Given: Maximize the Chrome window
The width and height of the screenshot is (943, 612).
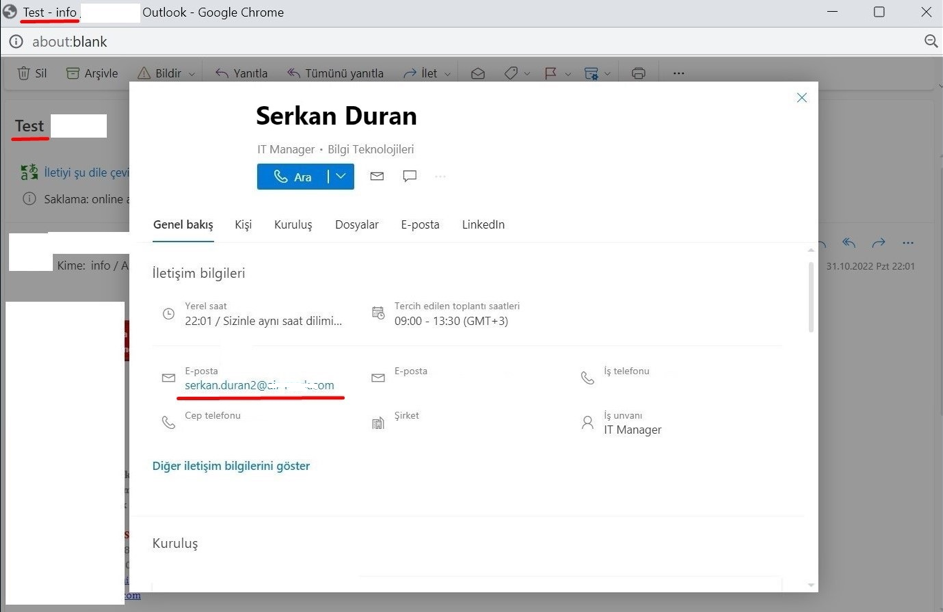Looking at the screenshot, I should [x=879, y=12].
